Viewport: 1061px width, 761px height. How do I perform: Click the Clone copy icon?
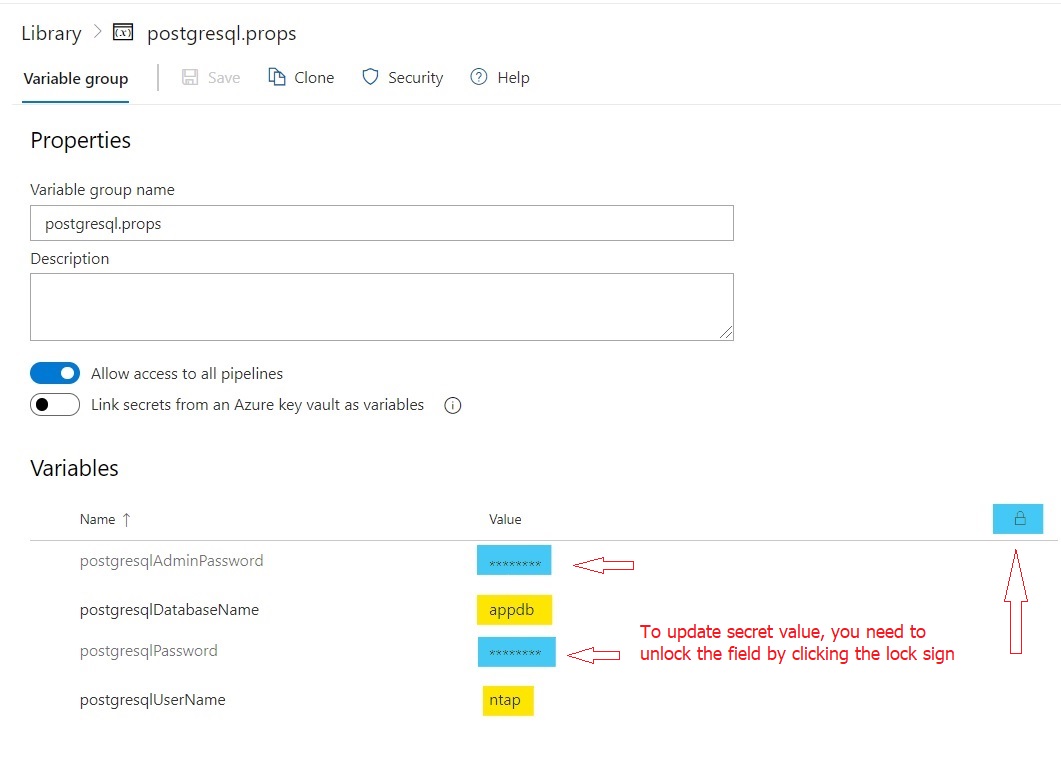pyautogui.click(x=277, y=77)
